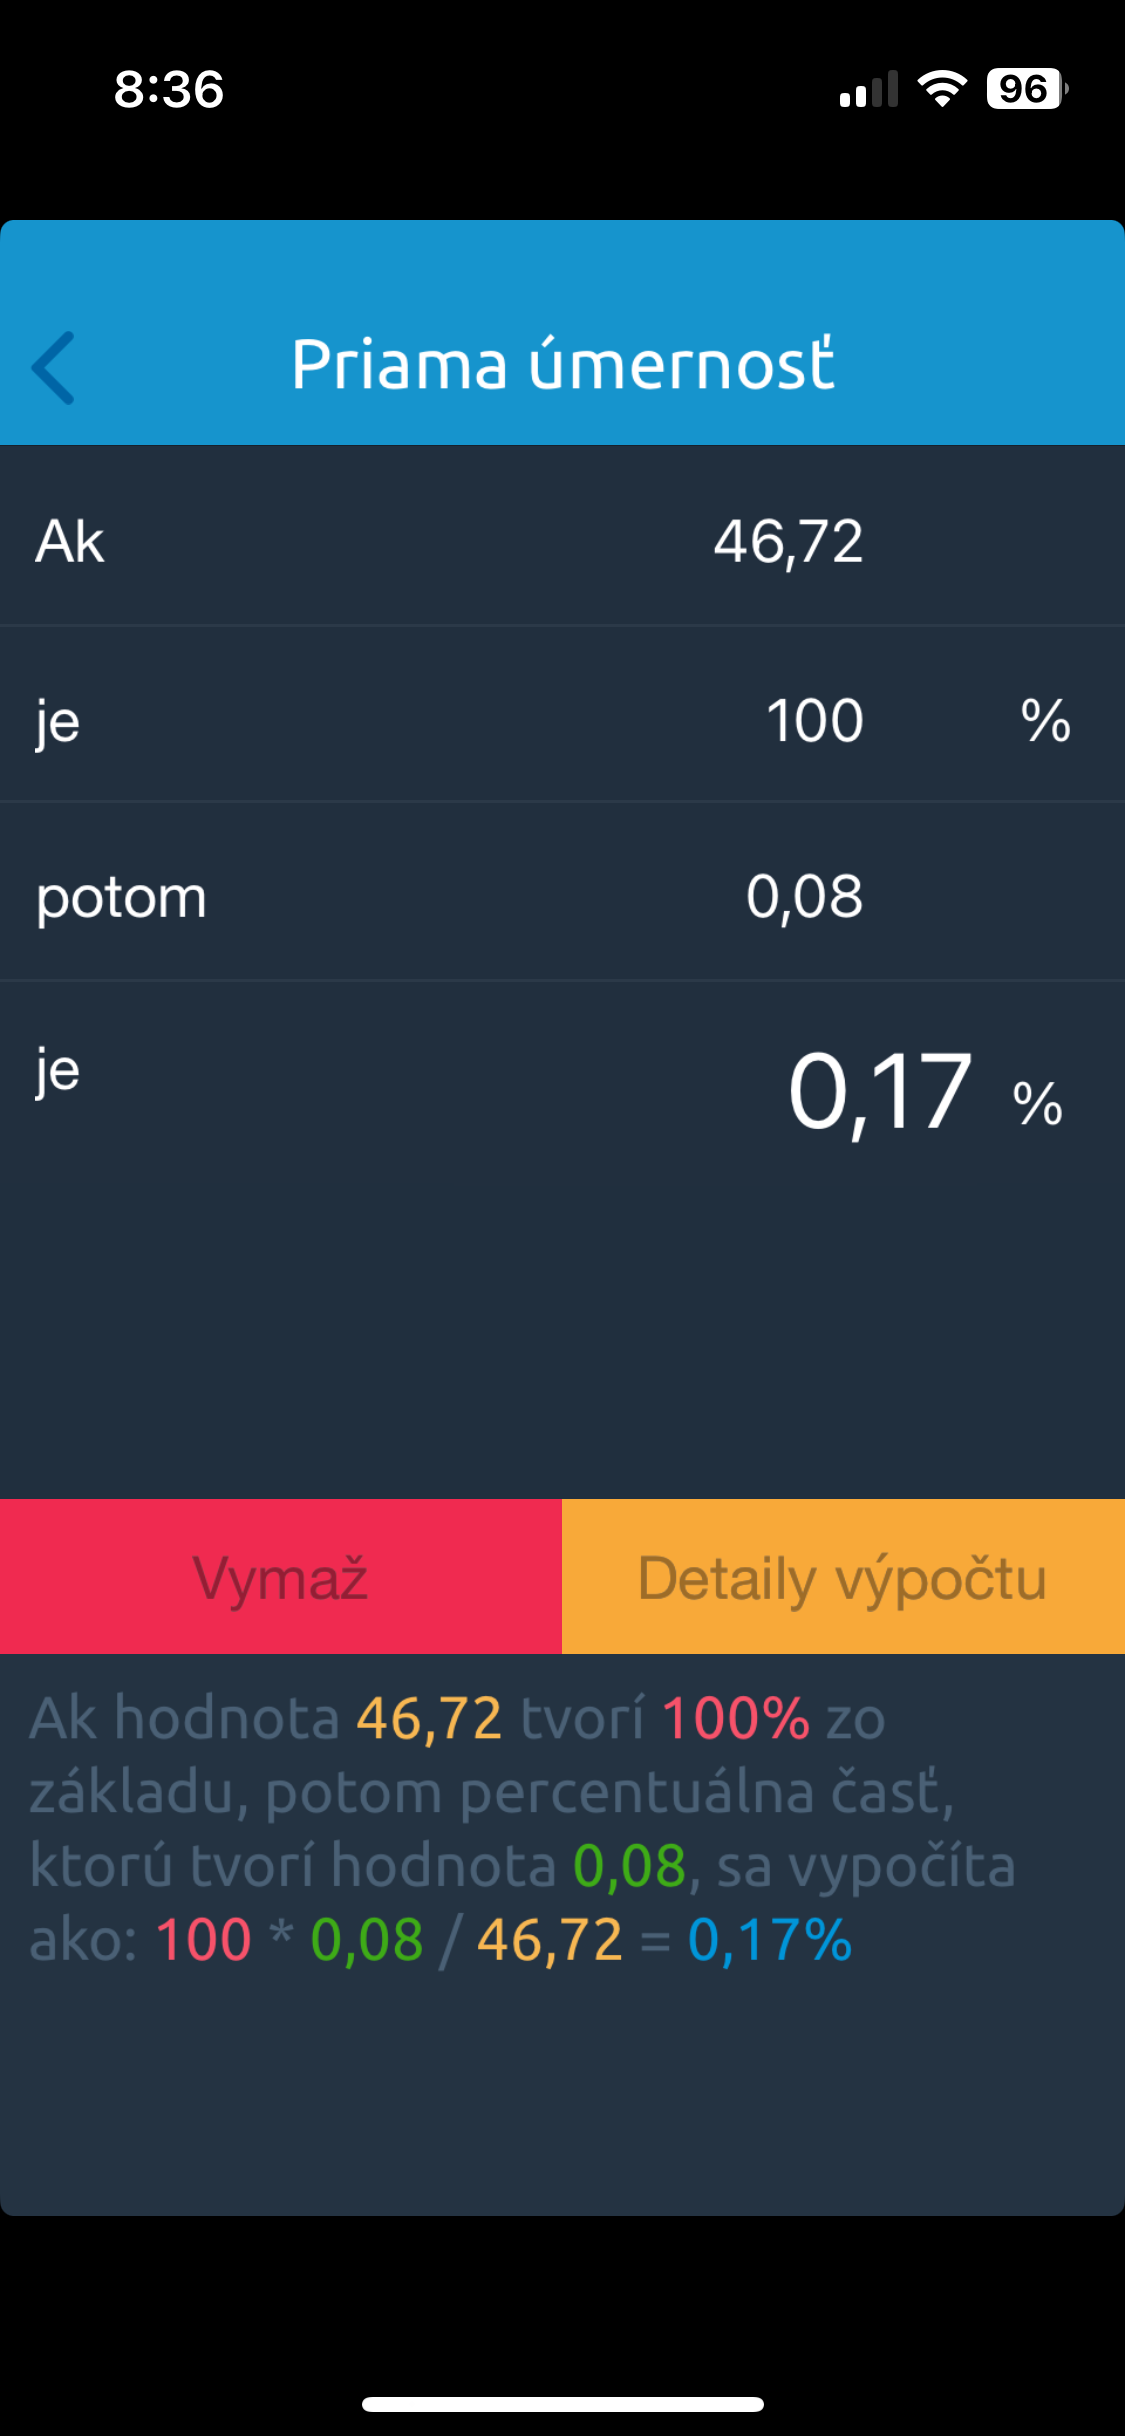
Task: Tap the Ak row label
Action: [x=70, y=542]
